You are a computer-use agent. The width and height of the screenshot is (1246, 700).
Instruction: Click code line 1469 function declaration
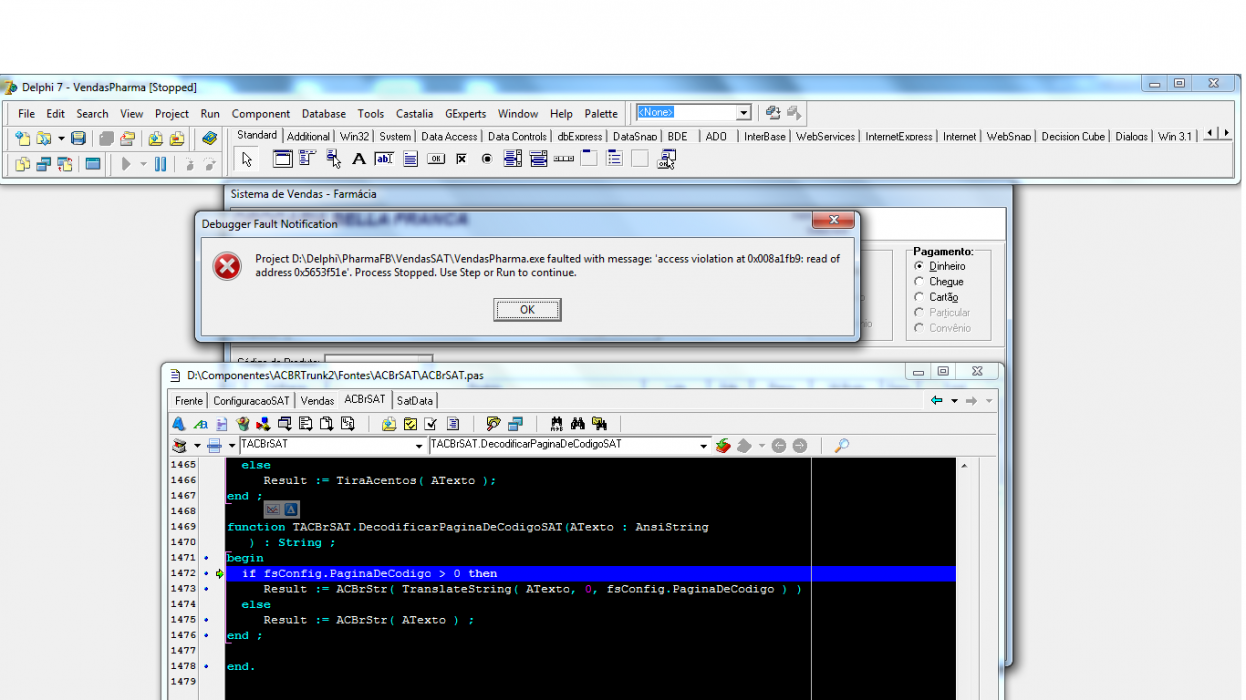point(468,527)
